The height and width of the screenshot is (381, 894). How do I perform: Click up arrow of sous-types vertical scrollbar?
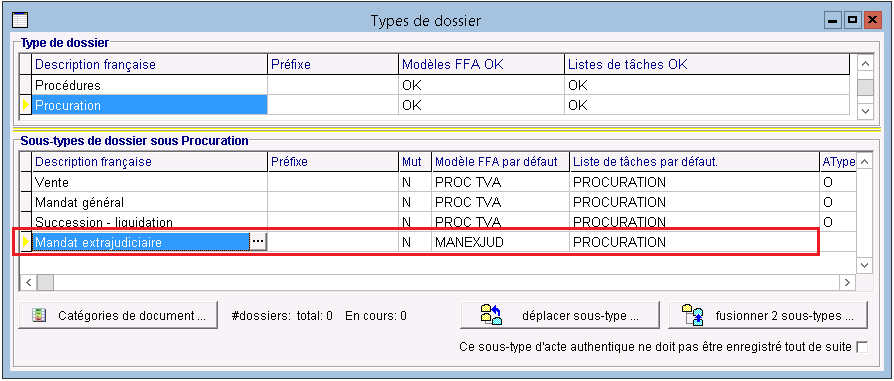865,161
